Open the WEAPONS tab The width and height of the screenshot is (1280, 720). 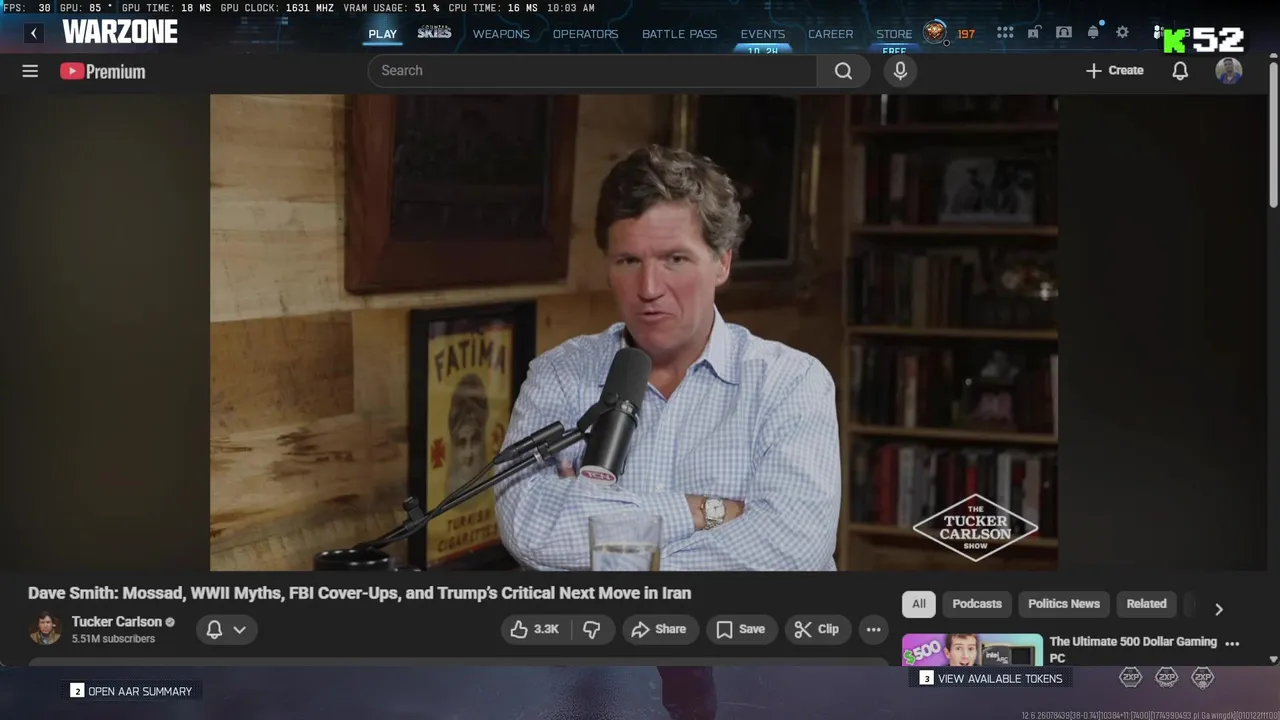coord(501,34)
